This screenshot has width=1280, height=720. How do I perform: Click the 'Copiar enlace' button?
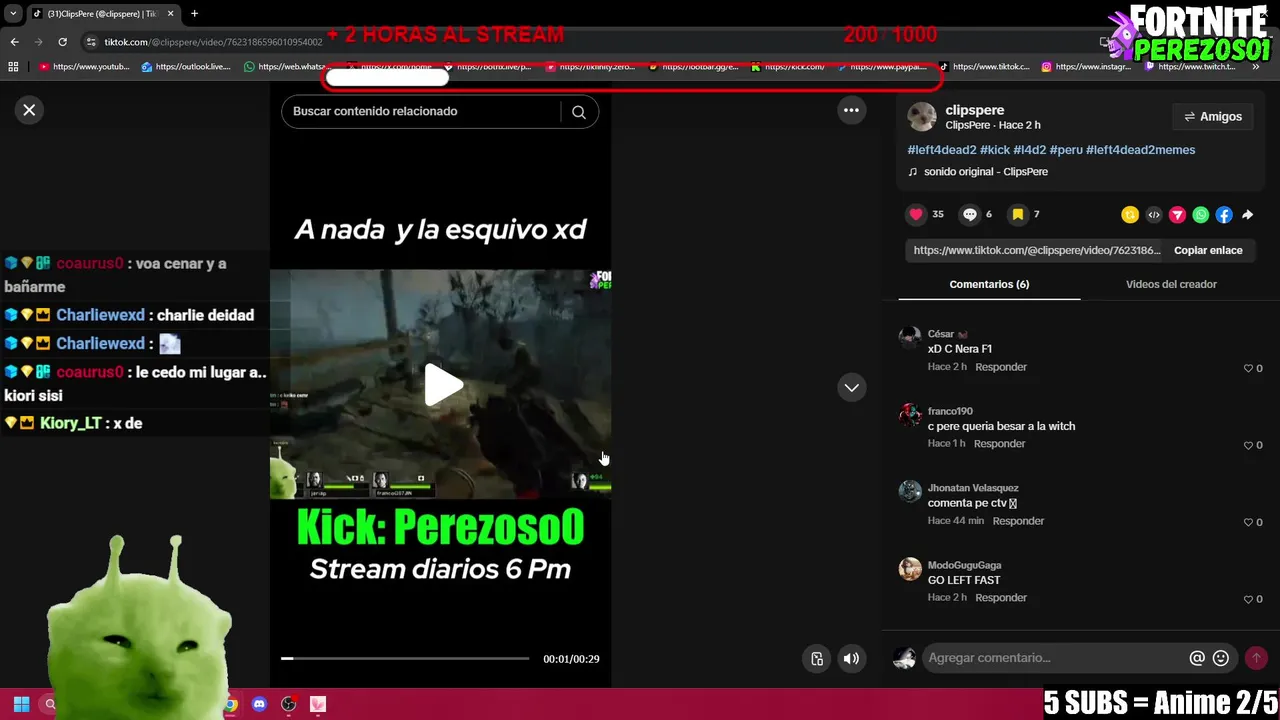tap(1208, 251)
